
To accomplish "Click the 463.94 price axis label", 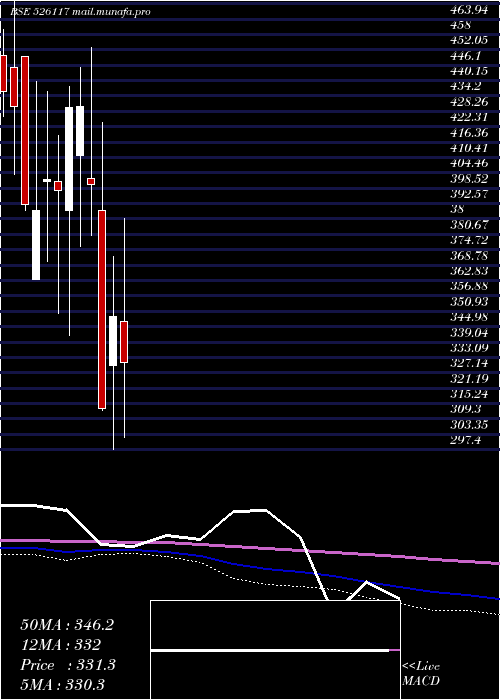I will click(469, 10).
